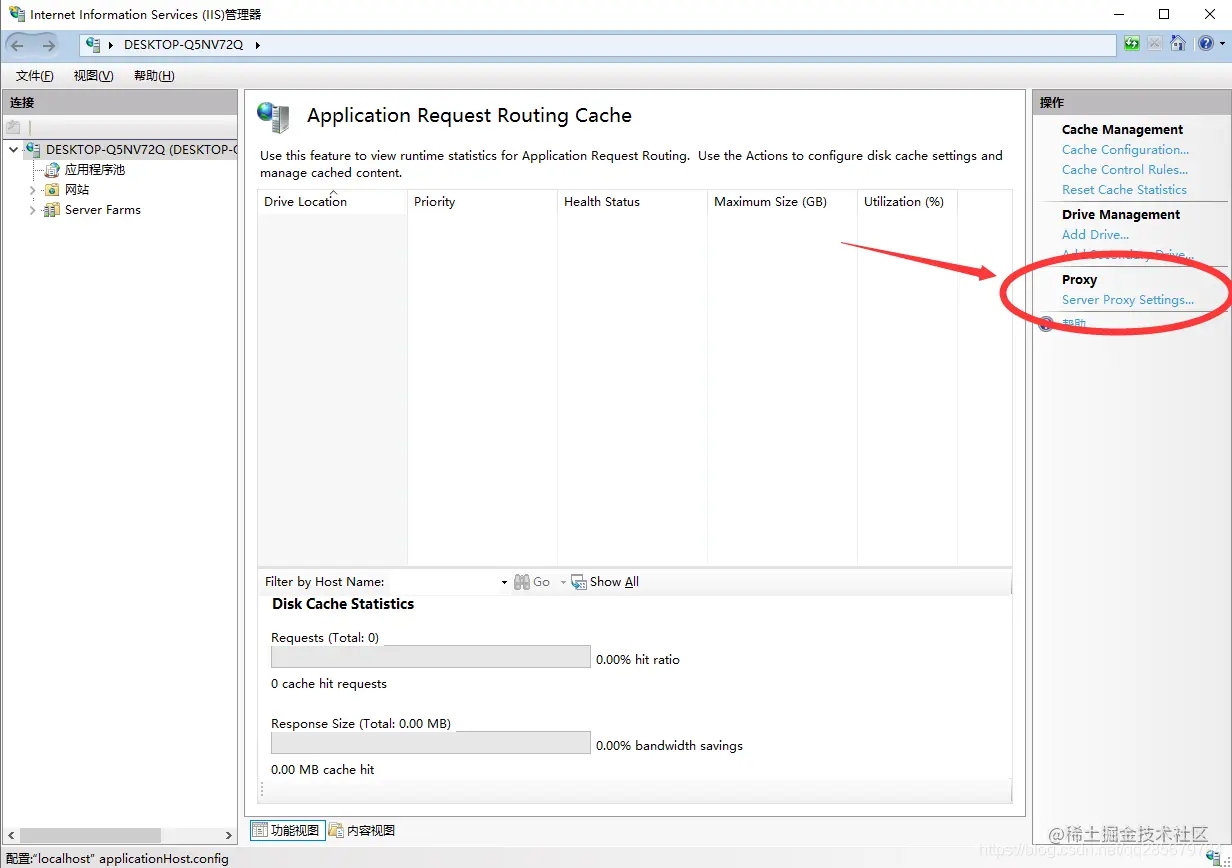The image size is (1232, 868).
Task: Click right arrow of connections scrollbar
Action: [229, 835]
